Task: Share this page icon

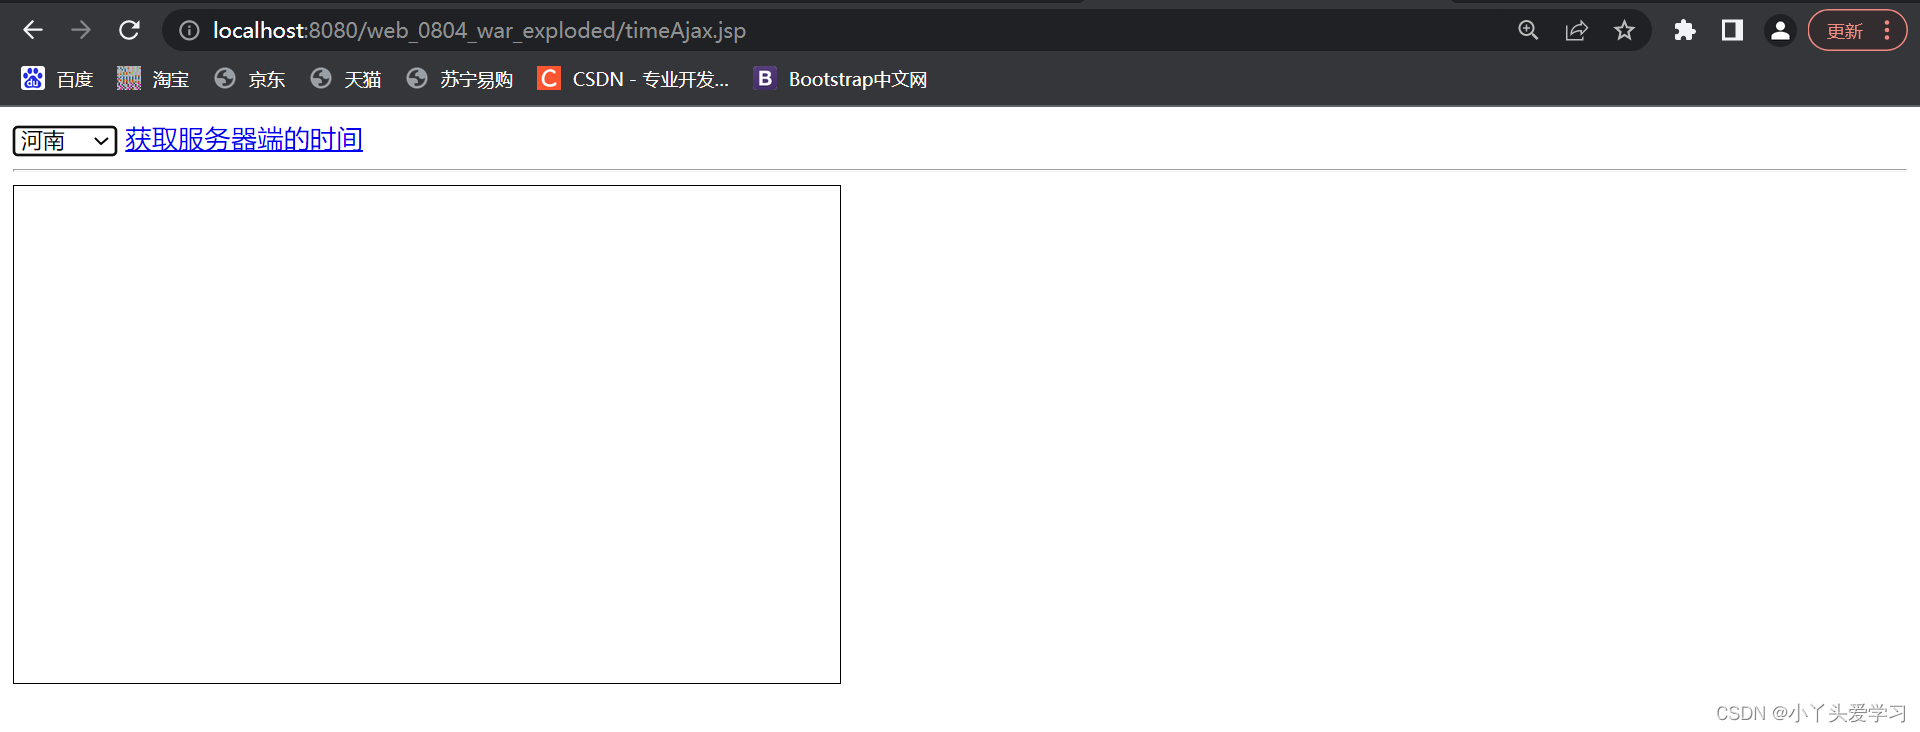Action: 1576,31
